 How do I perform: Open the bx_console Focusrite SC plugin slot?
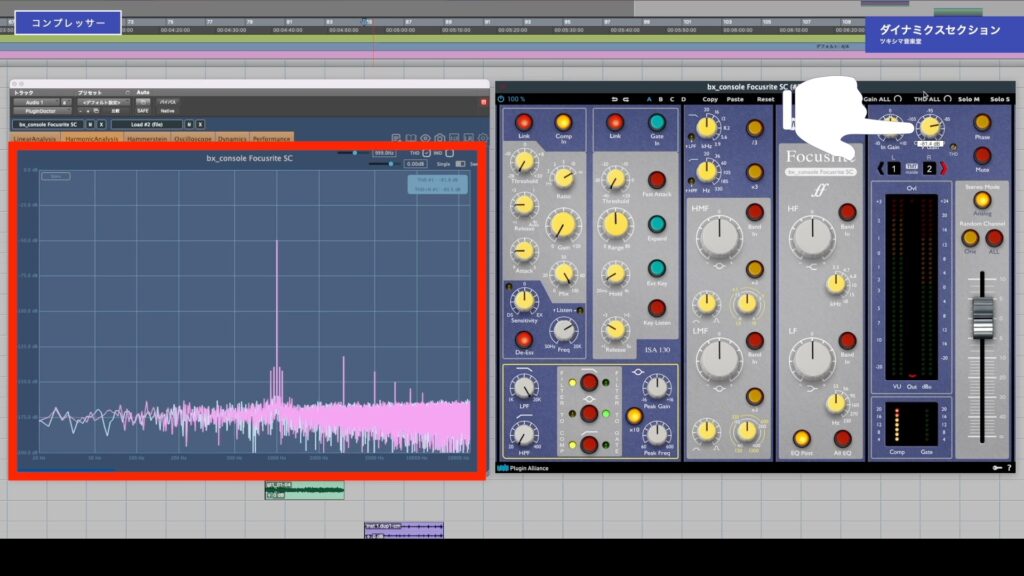48,124
